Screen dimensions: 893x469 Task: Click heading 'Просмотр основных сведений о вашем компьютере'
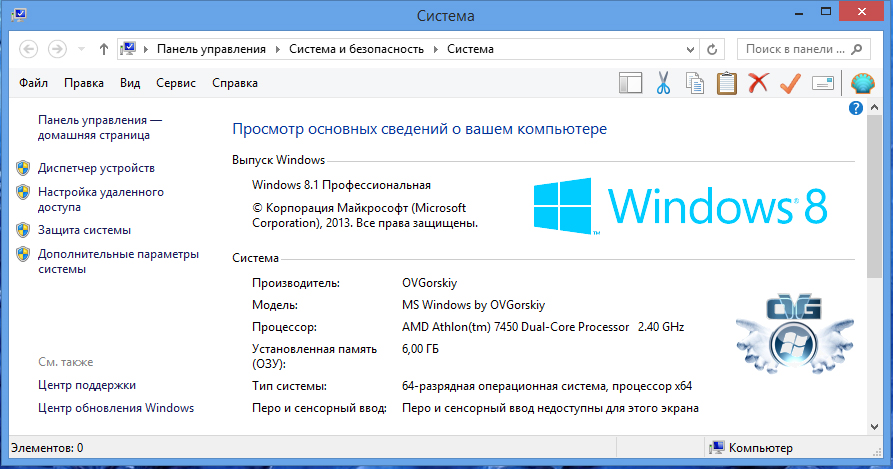[419, 129]
